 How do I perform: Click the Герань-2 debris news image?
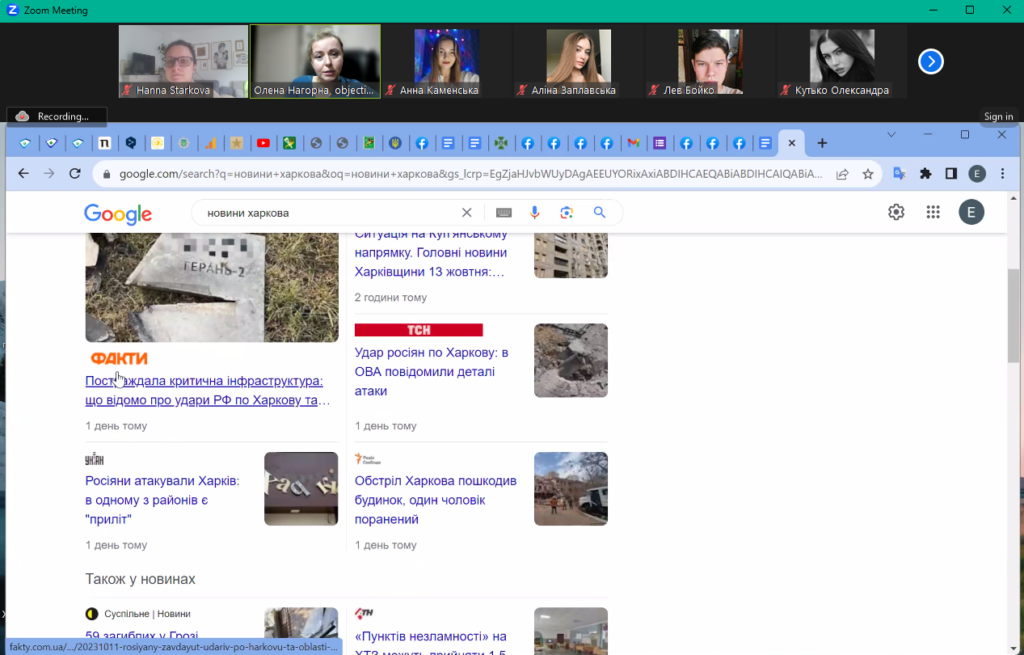[x=212, y=287]
